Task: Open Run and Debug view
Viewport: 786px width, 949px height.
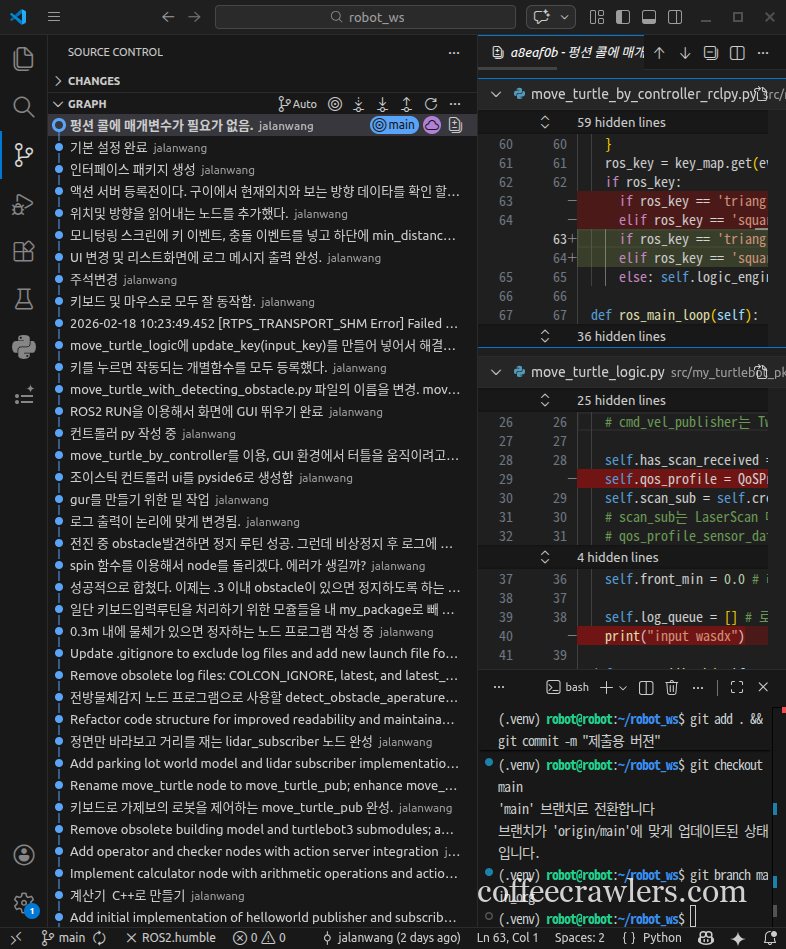Action: coord(23,203)
